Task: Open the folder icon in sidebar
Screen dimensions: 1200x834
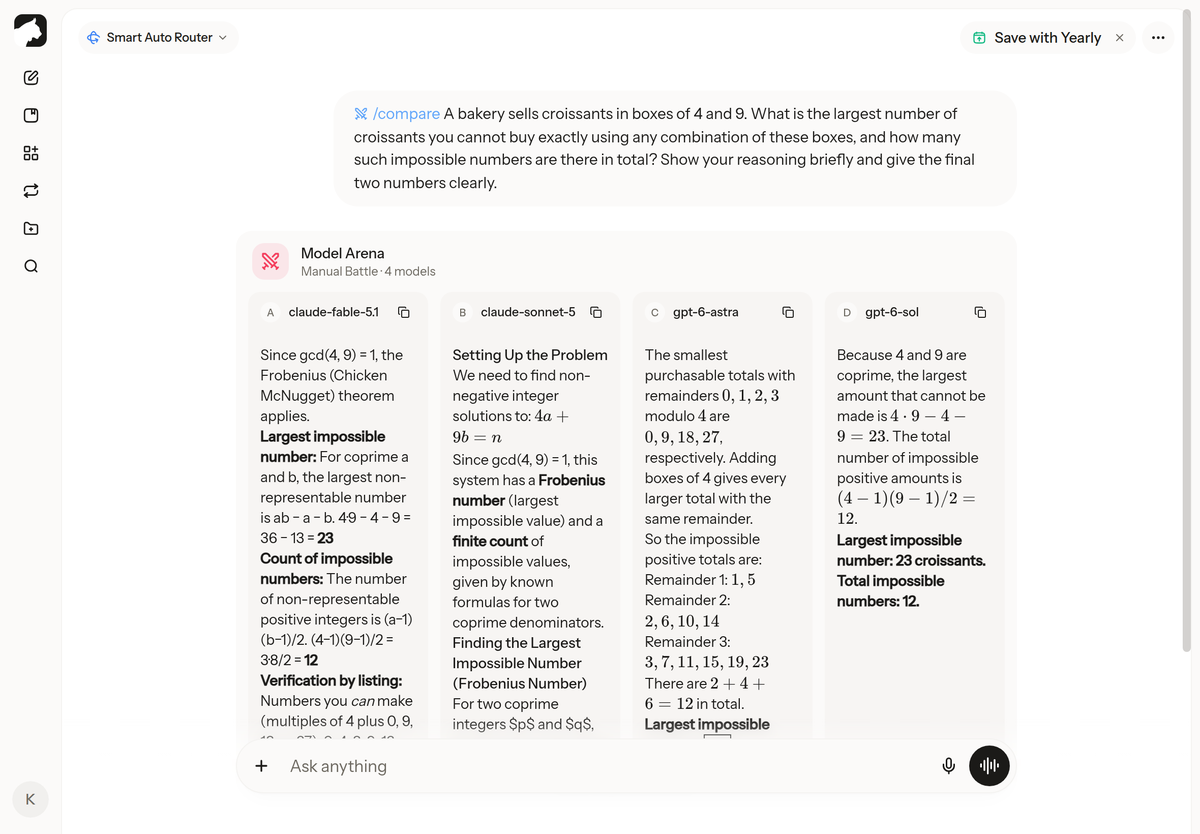Action: 31,228
